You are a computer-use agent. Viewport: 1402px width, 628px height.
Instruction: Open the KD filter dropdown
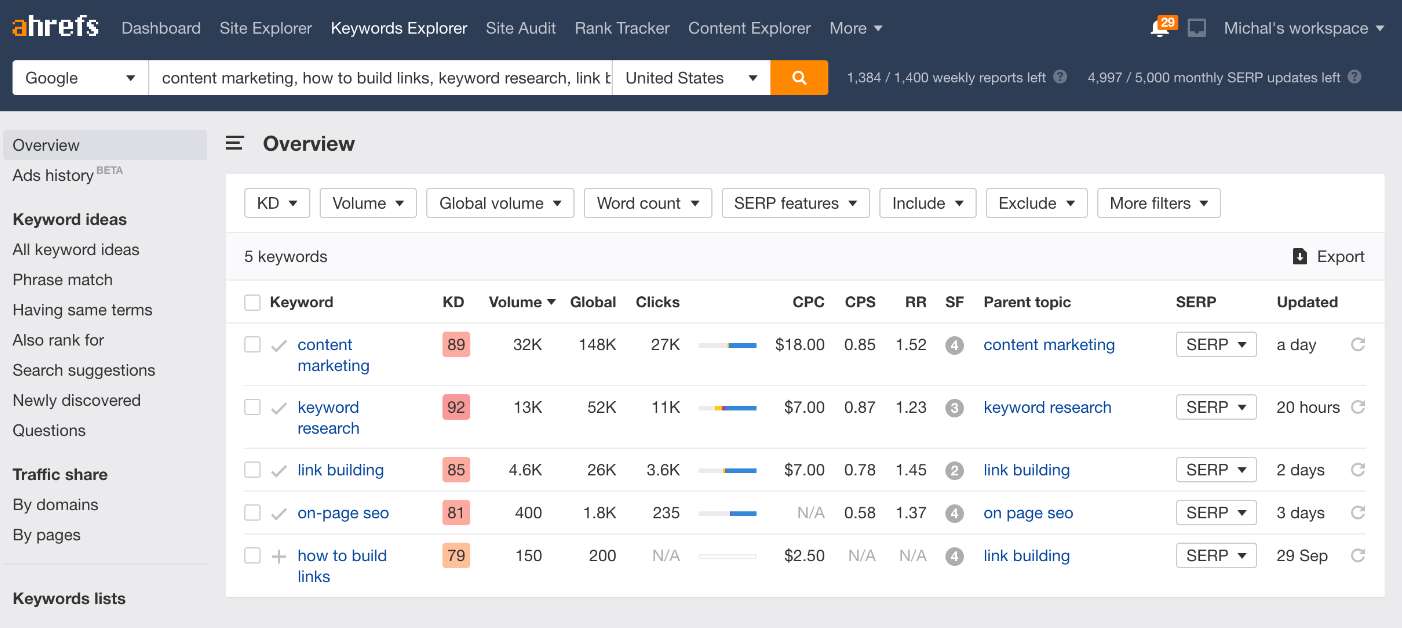tap(277, 203)
